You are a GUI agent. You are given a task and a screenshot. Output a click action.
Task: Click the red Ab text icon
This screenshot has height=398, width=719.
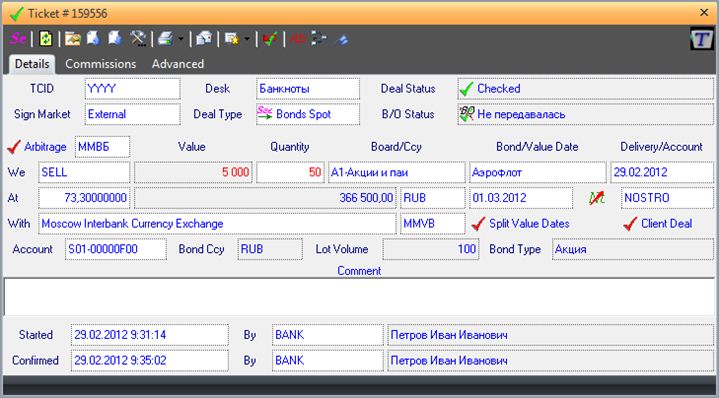(298, 39)
